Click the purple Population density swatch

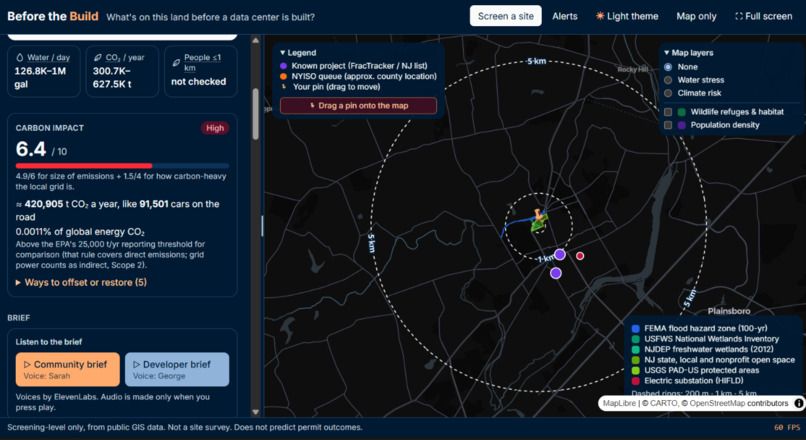[682, 125]
